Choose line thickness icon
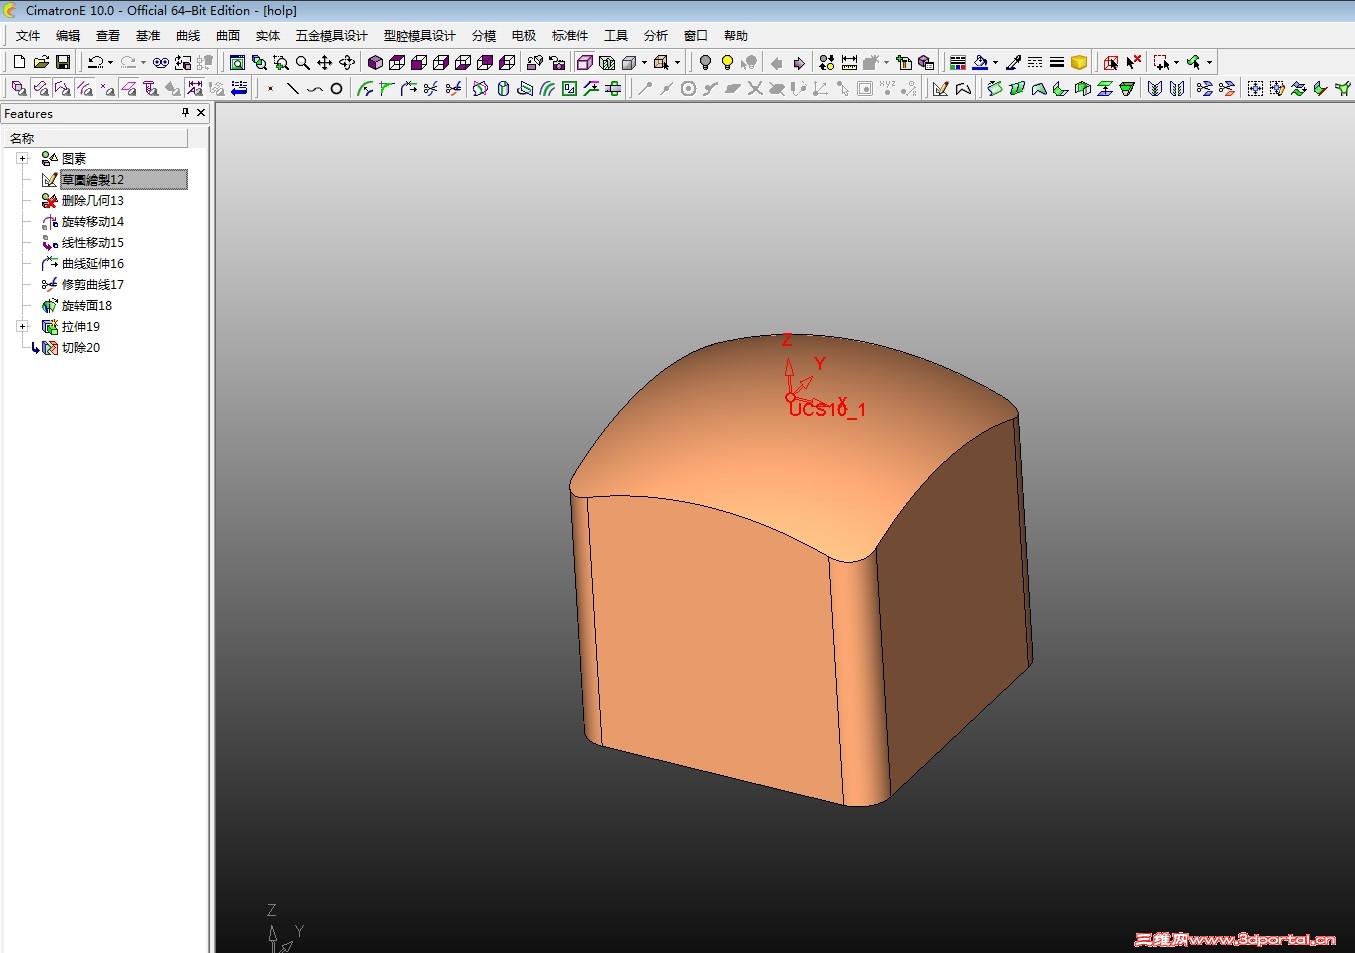The height and width of the screenshot is (953, 1355). [1057, 62]
